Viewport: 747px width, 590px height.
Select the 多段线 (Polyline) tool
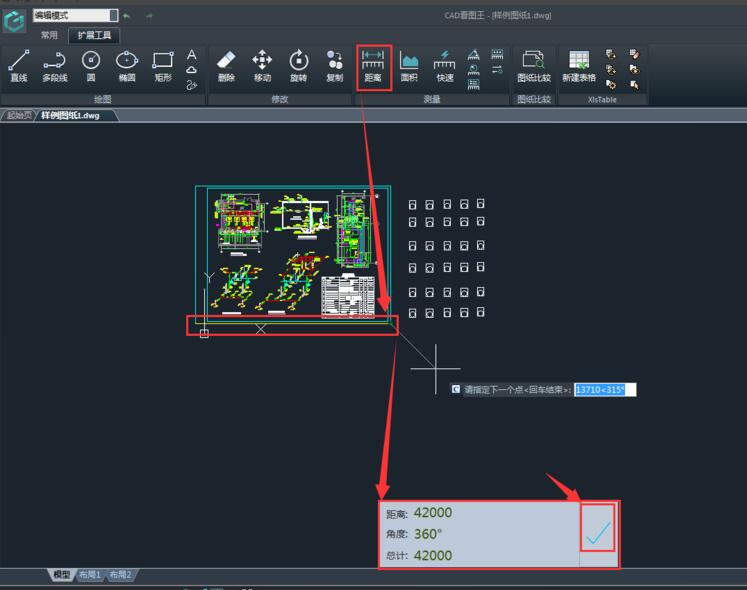pyautogui.click(x=54, y=66)
